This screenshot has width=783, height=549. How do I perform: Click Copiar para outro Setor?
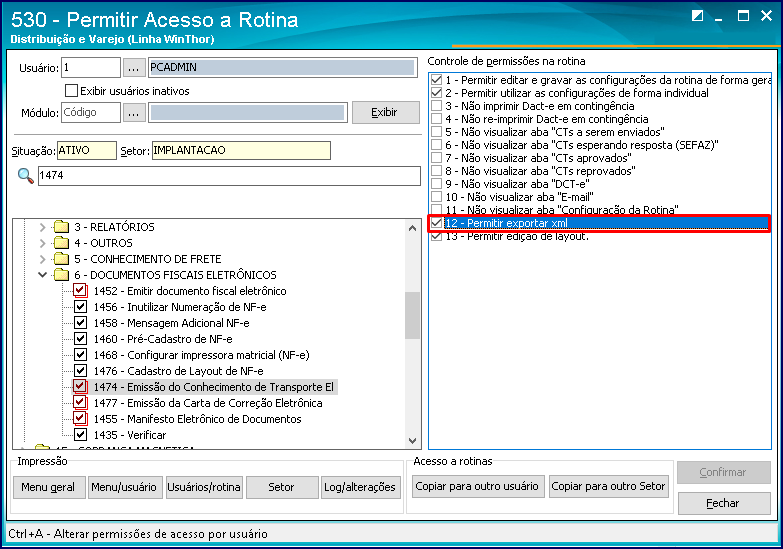608,486
